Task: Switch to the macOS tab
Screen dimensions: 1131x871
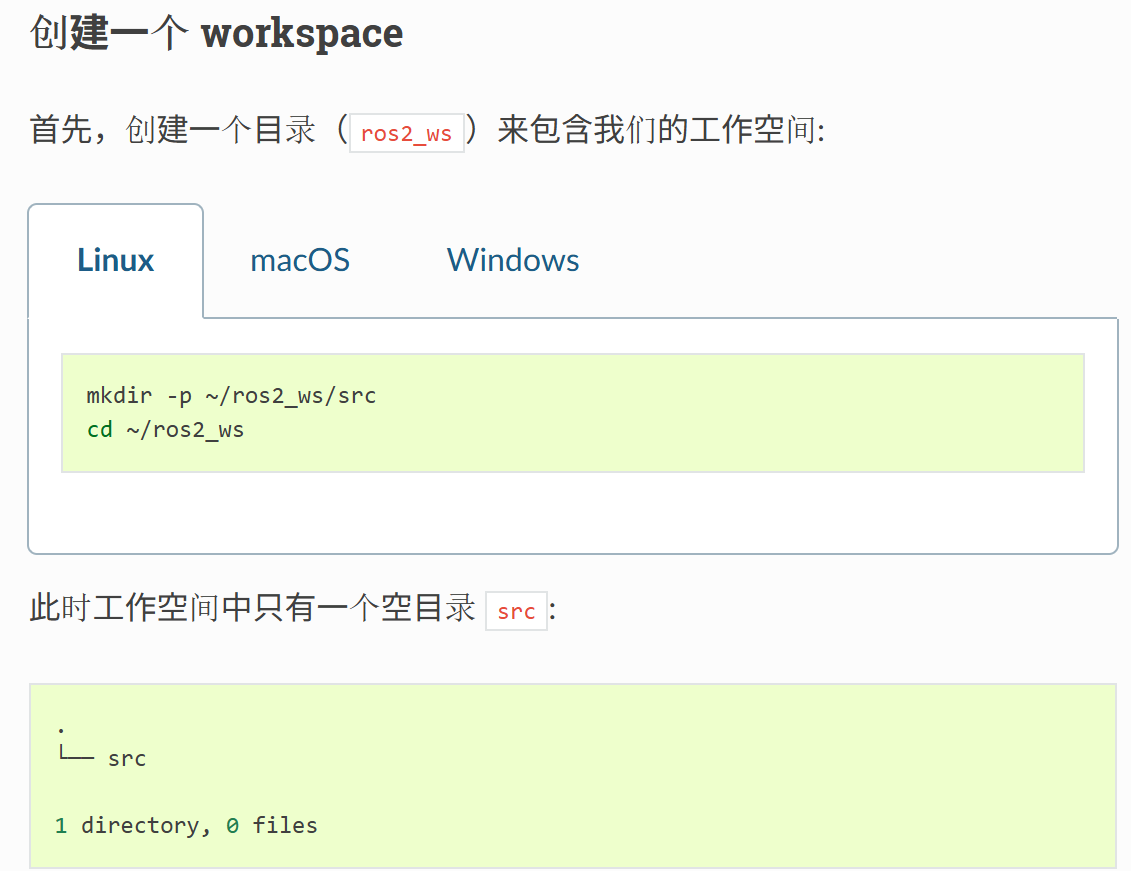Action: 300,261
